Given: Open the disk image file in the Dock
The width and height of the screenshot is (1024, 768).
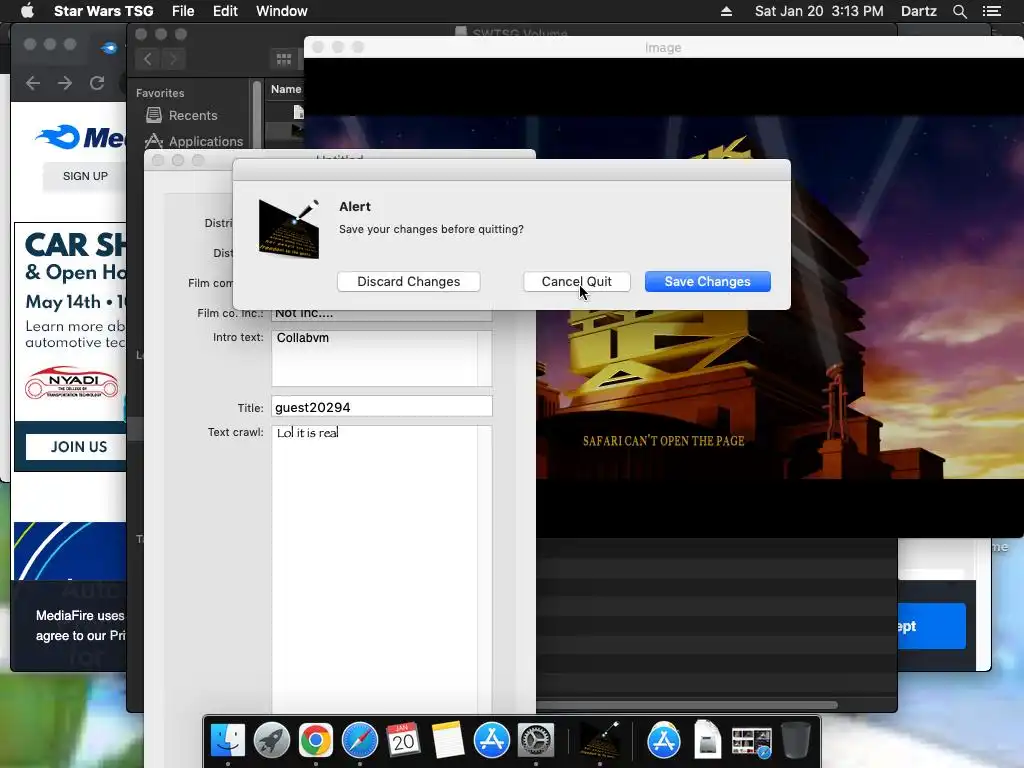Looking at the screenshot, I should point(707,741).
